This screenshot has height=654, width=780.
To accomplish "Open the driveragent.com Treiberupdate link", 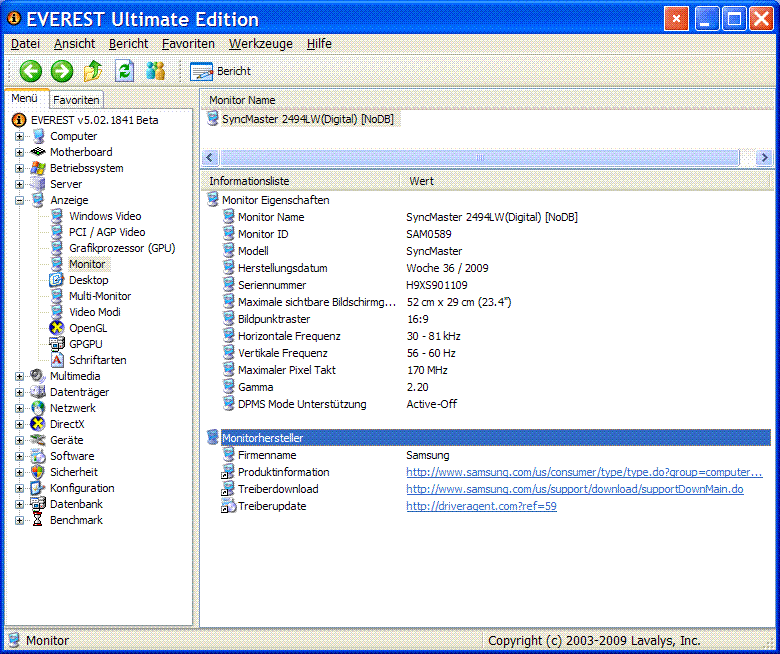I will [x=481, y=506].
